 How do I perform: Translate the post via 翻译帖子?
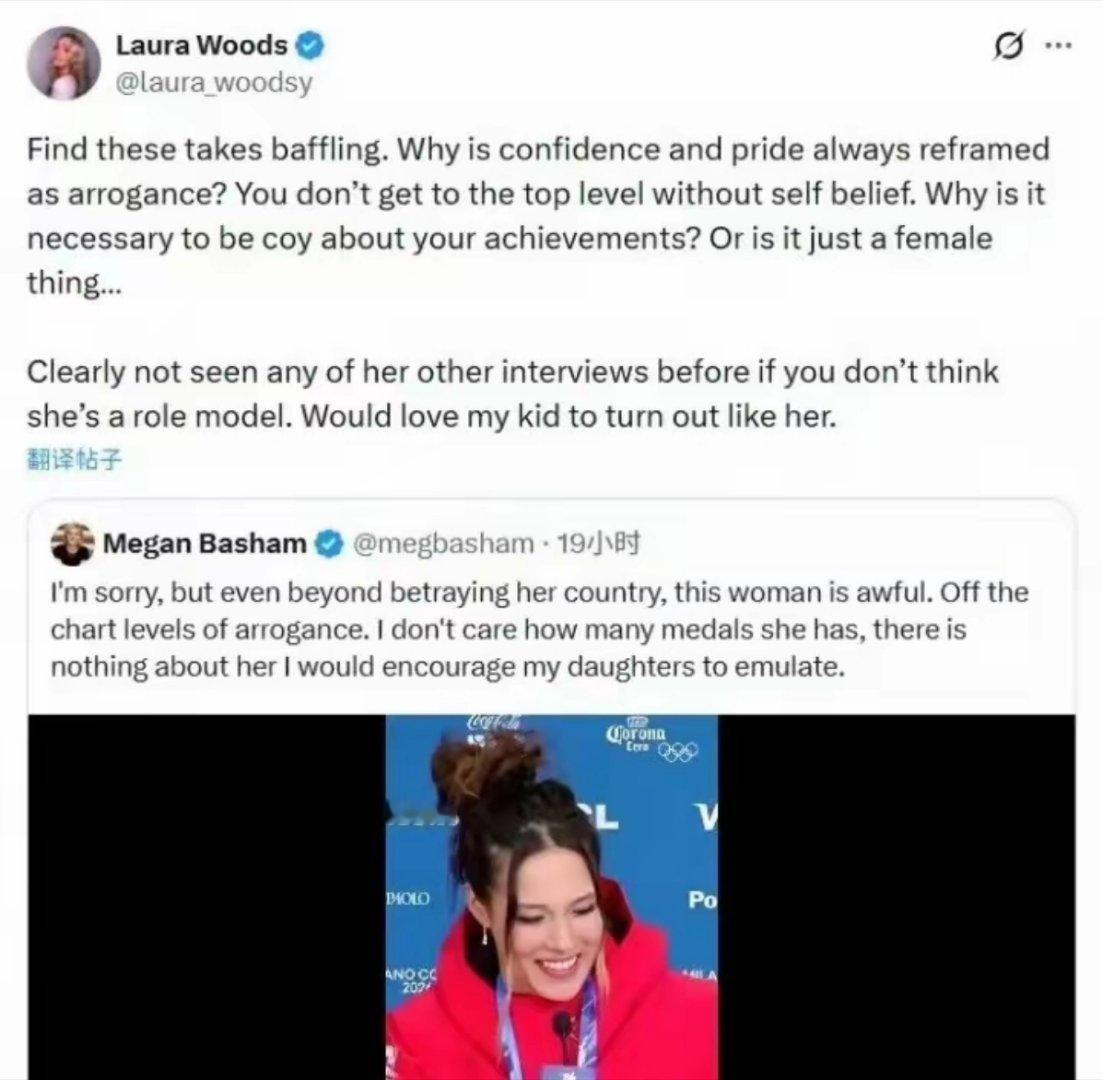pos(74,460)
